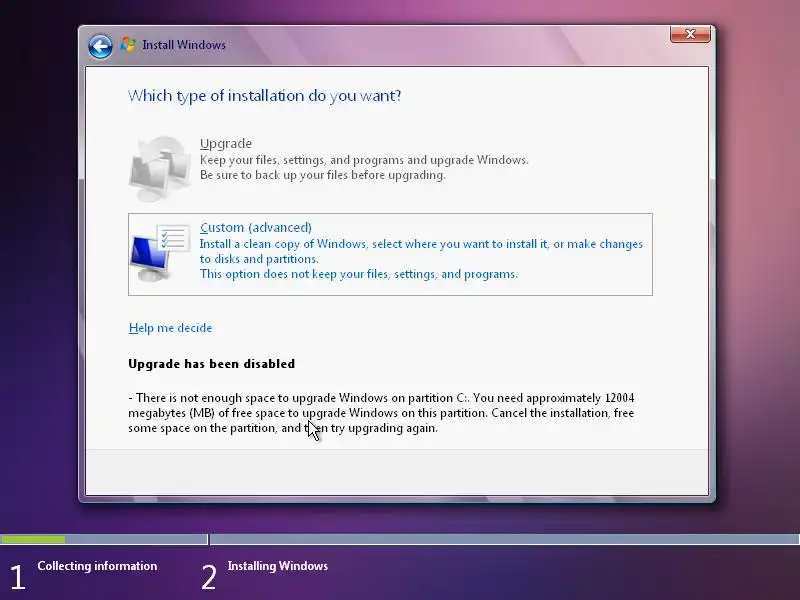This screenshot has width=800, height=600.
Task: Click 'Upgrade has been disabled' message heading
Action: [x=211, y=364]
